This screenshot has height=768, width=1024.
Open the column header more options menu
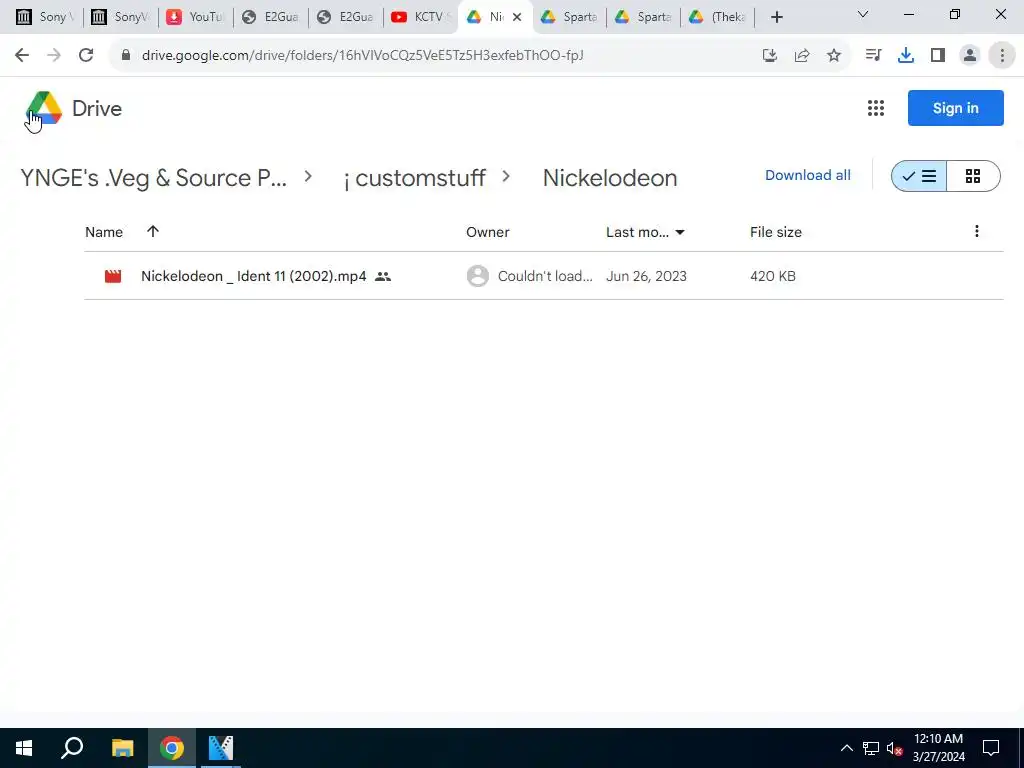click(x=976, y=231)
